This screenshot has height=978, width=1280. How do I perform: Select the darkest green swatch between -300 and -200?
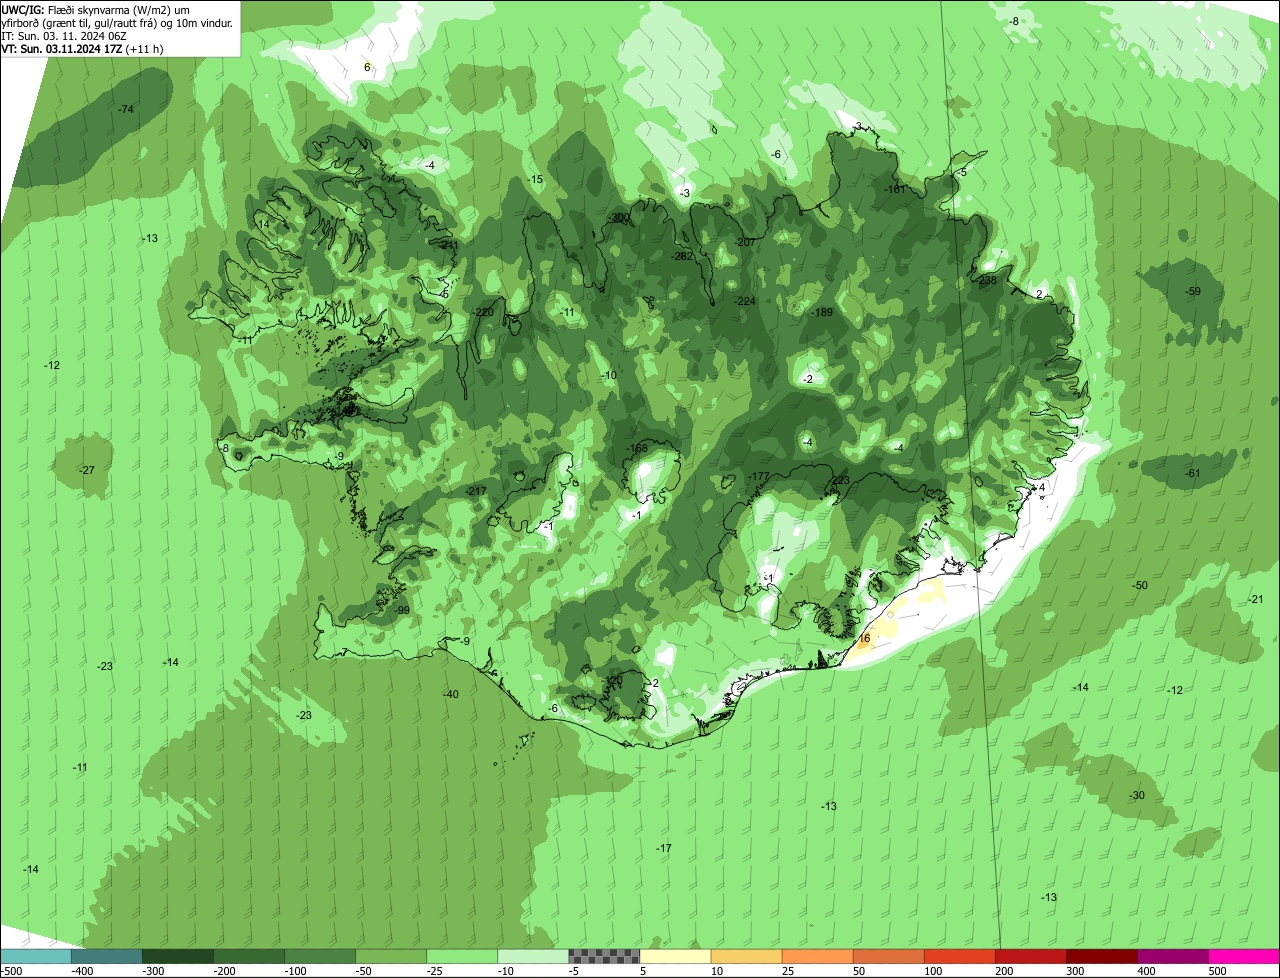point(177,956)
